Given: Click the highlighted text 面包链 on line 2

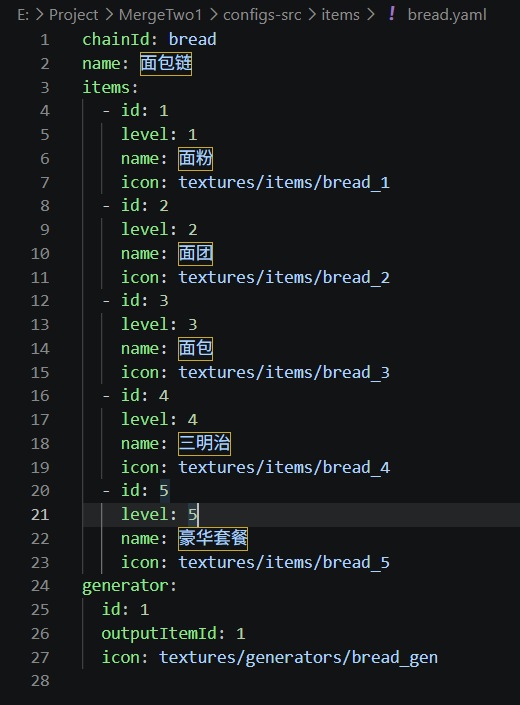Looking at the screenshot, I should (166, 63).
